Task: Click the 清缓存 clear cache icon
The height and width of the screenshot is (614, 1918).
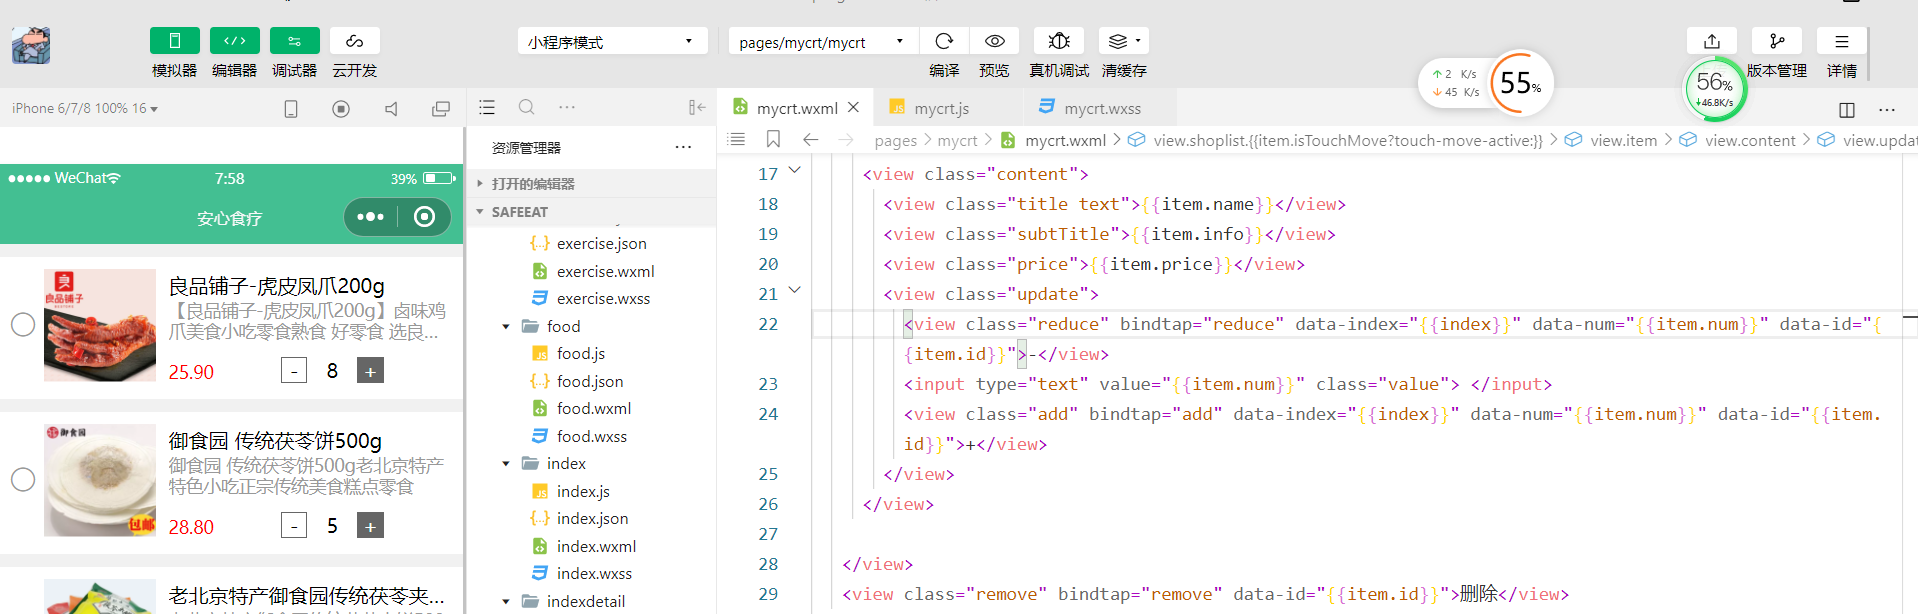Action: point(1124,41)
